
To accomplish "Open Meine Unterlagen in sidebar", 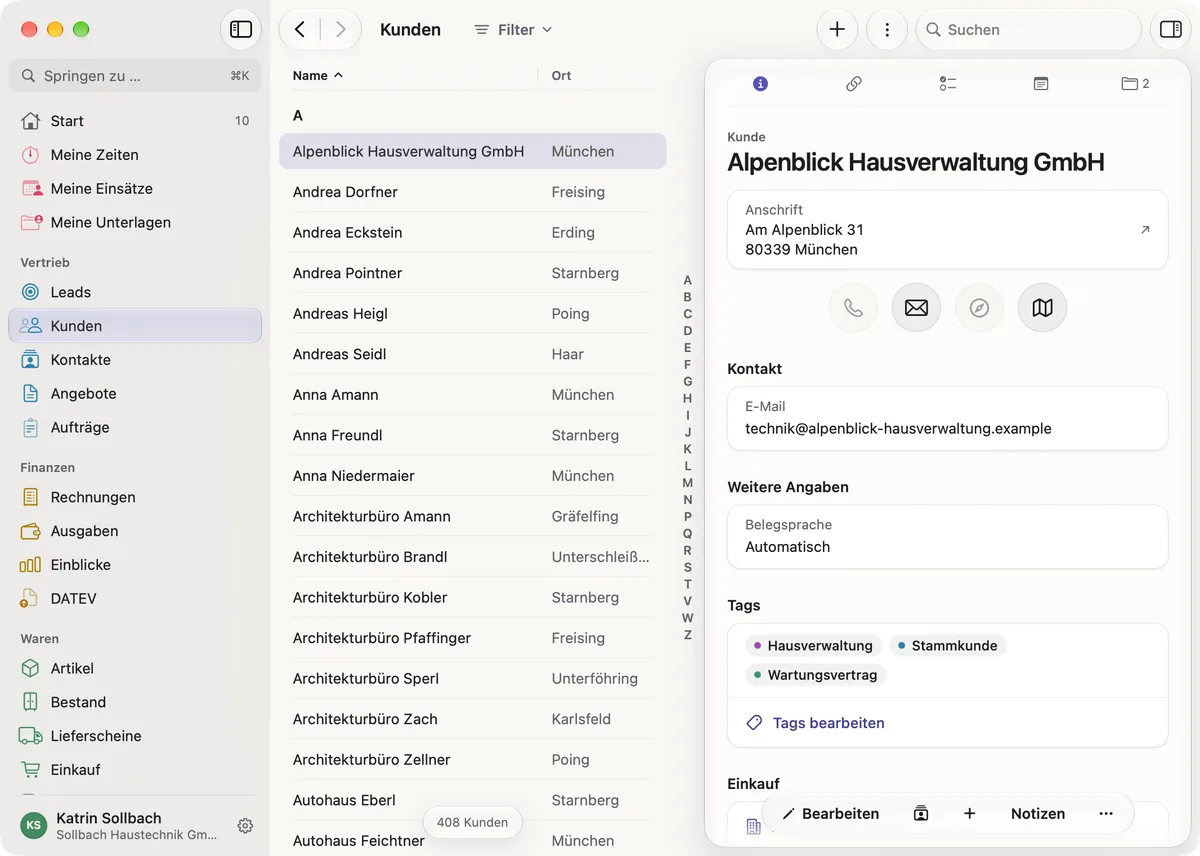I will pyautogui.click(x=135, y=223).
